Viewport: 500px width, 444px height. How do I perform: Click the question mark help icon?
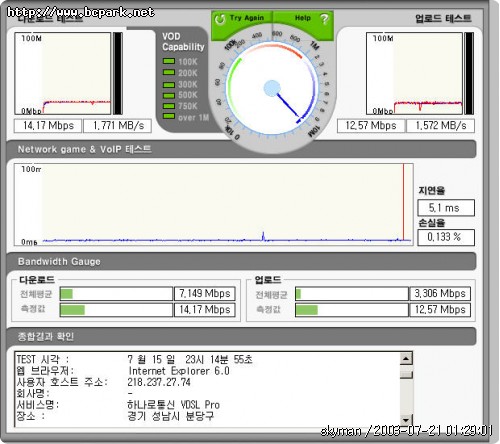point(324,19)
